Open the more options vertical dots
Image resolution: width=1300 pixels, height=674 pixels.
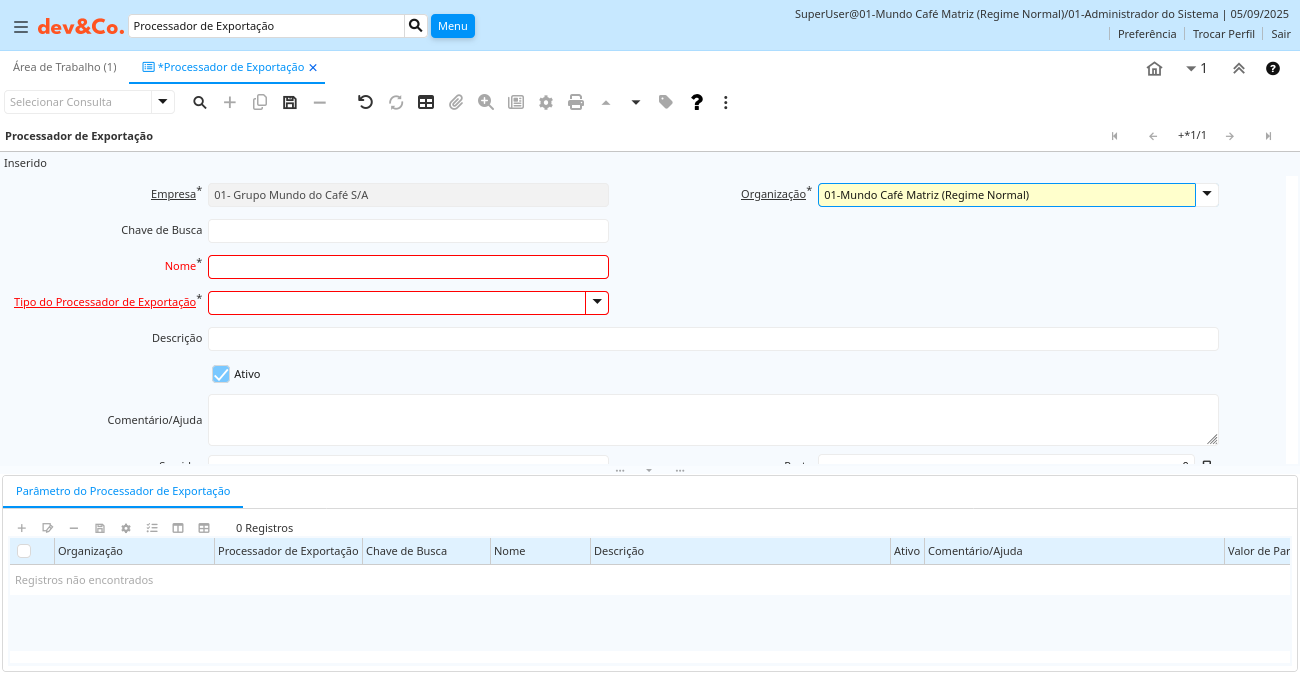point(726,102)
